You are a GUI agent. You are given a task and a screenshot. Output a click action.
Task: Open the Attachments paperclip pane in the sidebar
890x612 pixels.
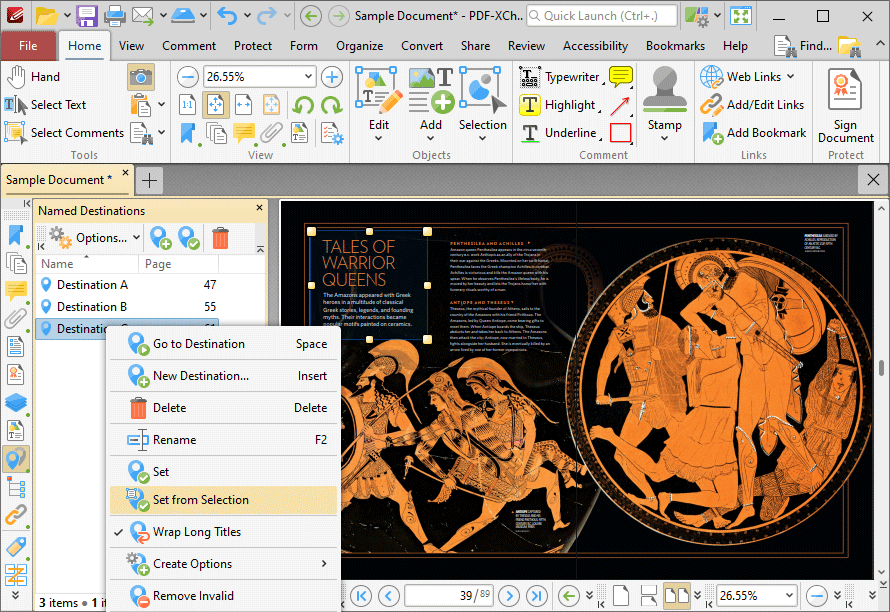(x=15, y=318)
